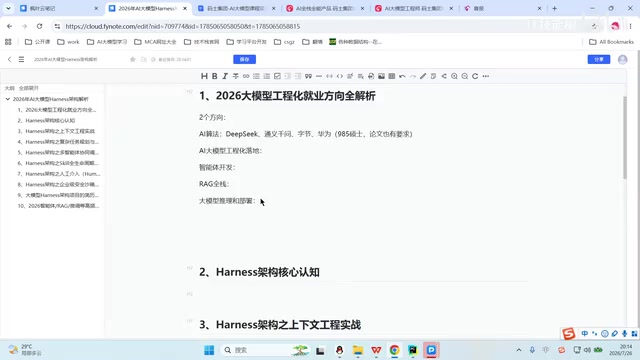
Task: Insert a blockquote via quote icon
Action: coord(308,76)
